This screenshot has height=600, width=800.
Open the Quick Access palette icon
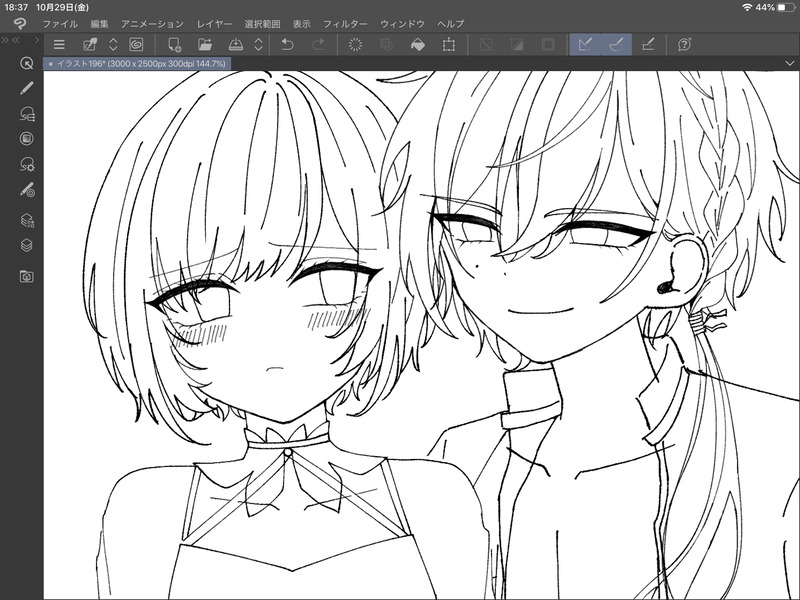click(27, 63)
